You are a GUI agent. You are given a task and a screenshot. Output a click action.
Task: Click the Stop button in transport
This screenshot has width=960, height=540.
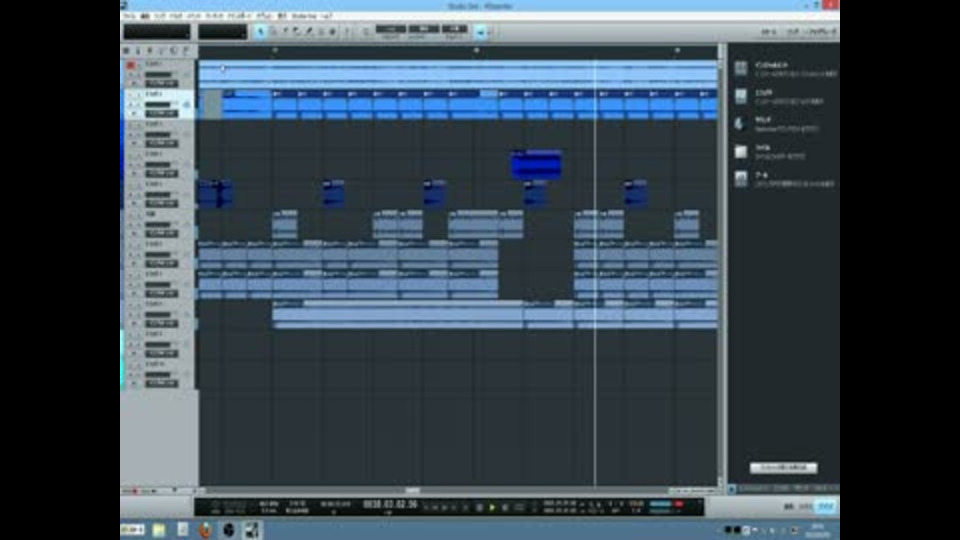(x=479, y=507)
